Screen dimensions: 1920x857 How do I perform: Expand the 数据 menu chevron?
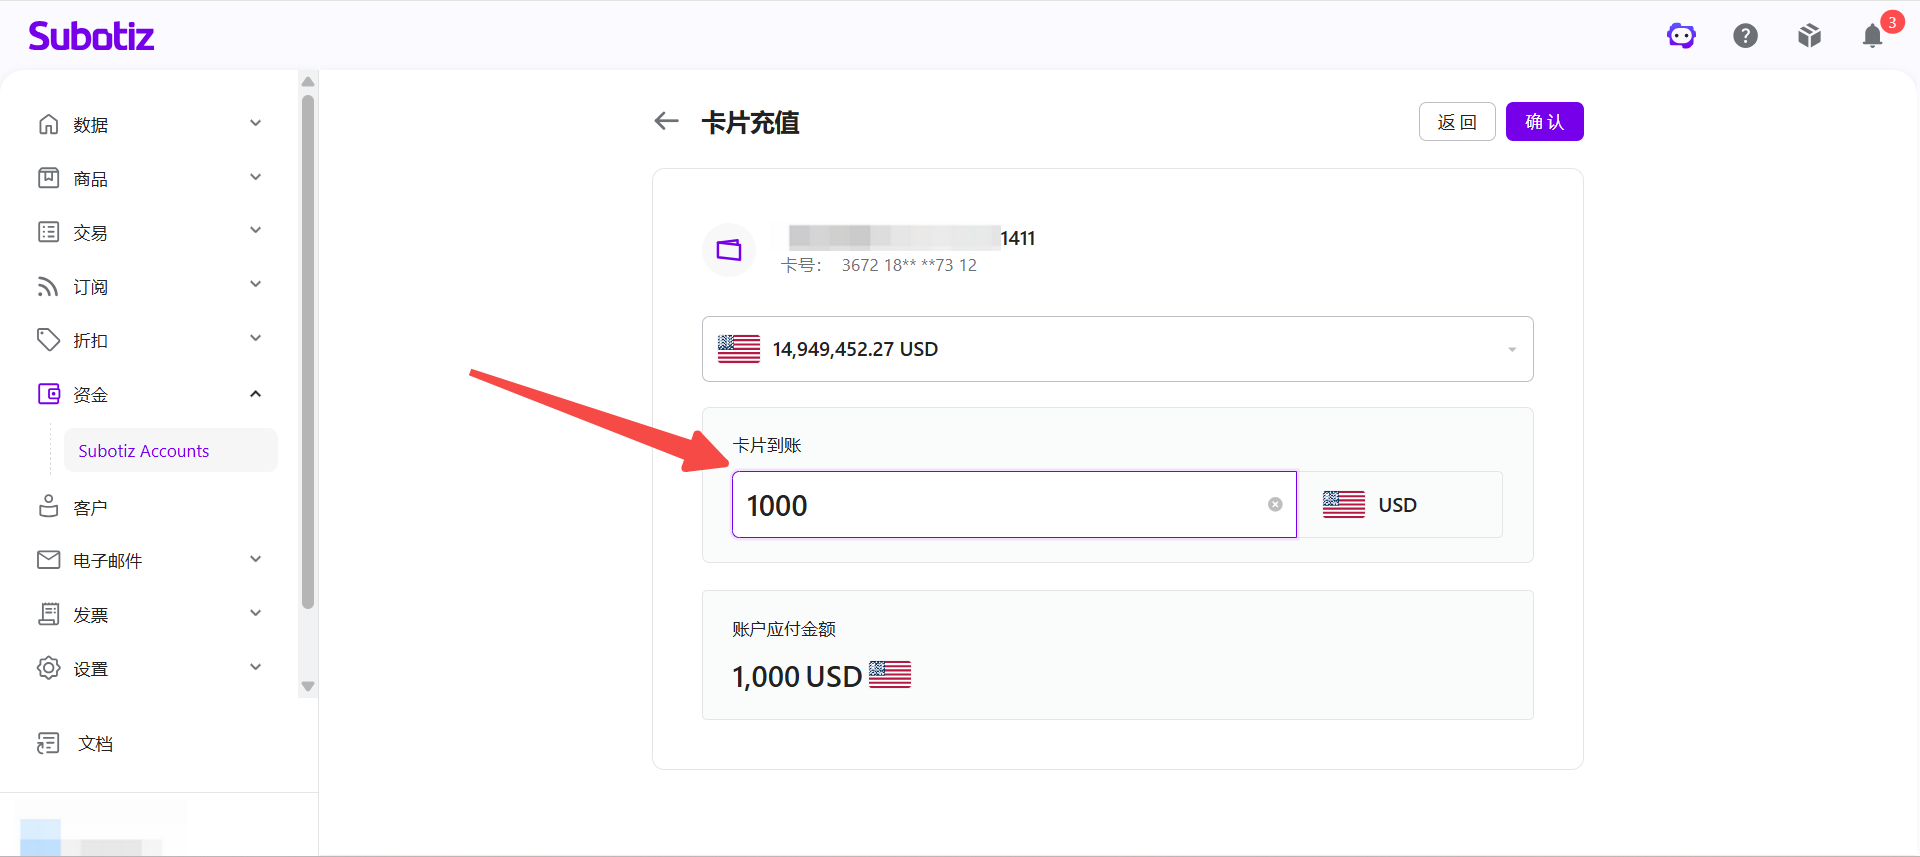coord(255,124)
